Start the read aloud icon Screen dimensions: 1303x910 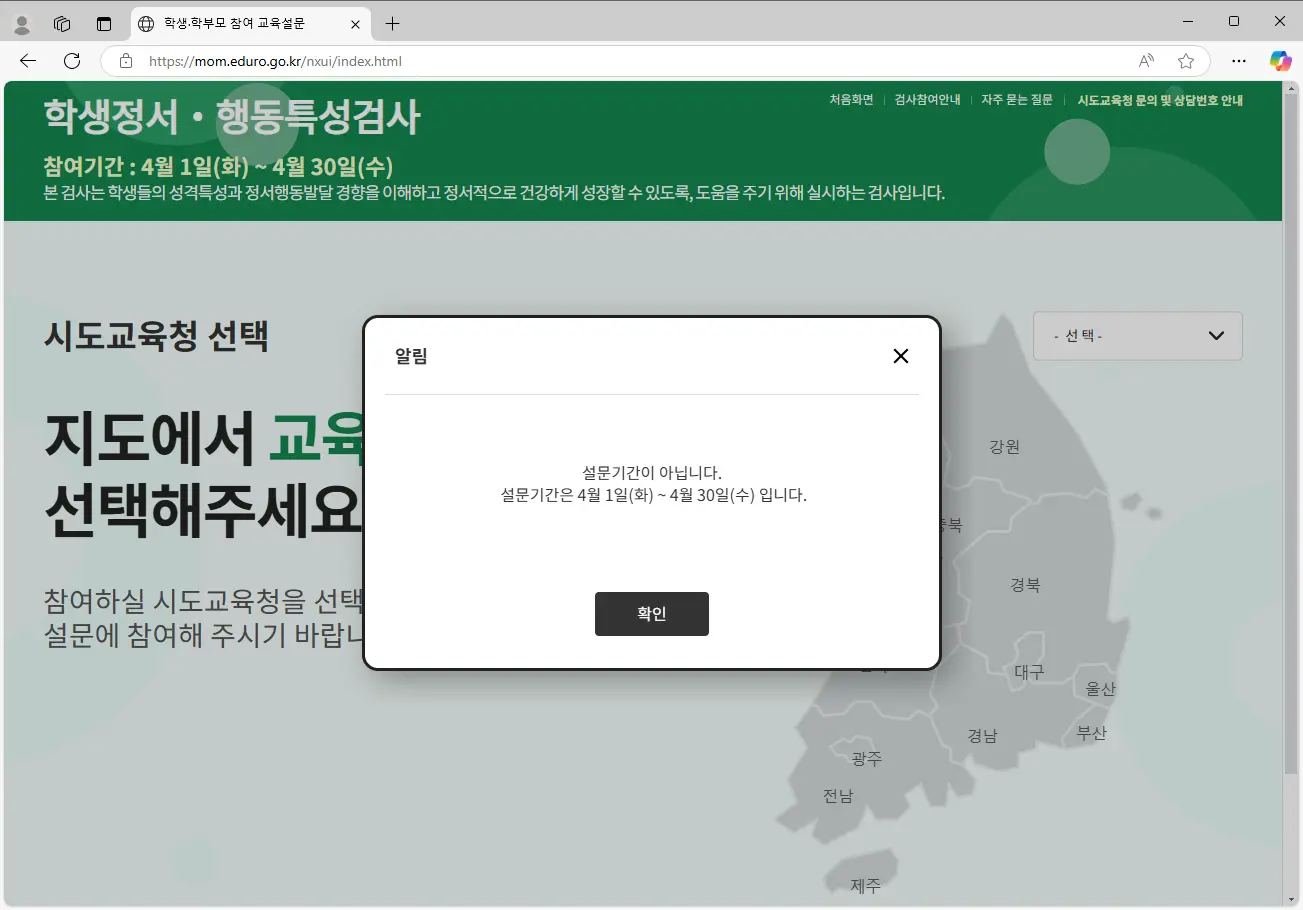pos(1146,61)
